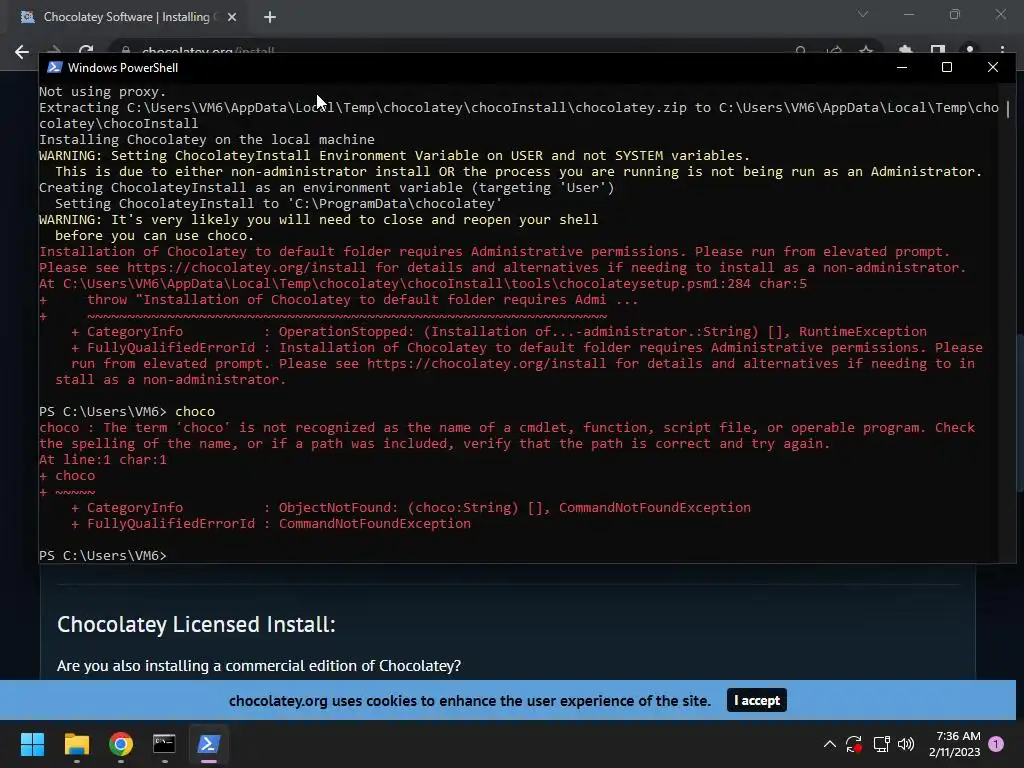This screenshot has height=768, width=1024.
Task: Reload the Chocolatey page
Action: (x=86, y=50)
